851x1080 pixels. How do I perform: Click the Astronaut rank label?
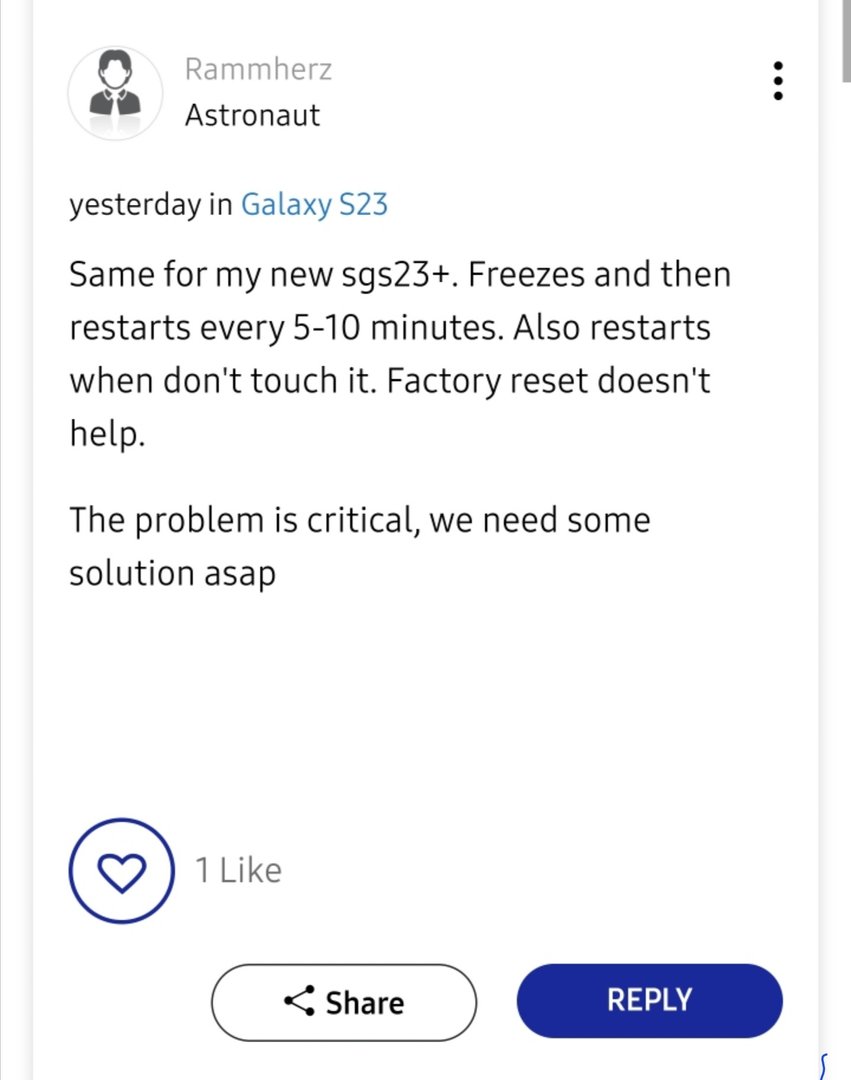click(252, 115)
